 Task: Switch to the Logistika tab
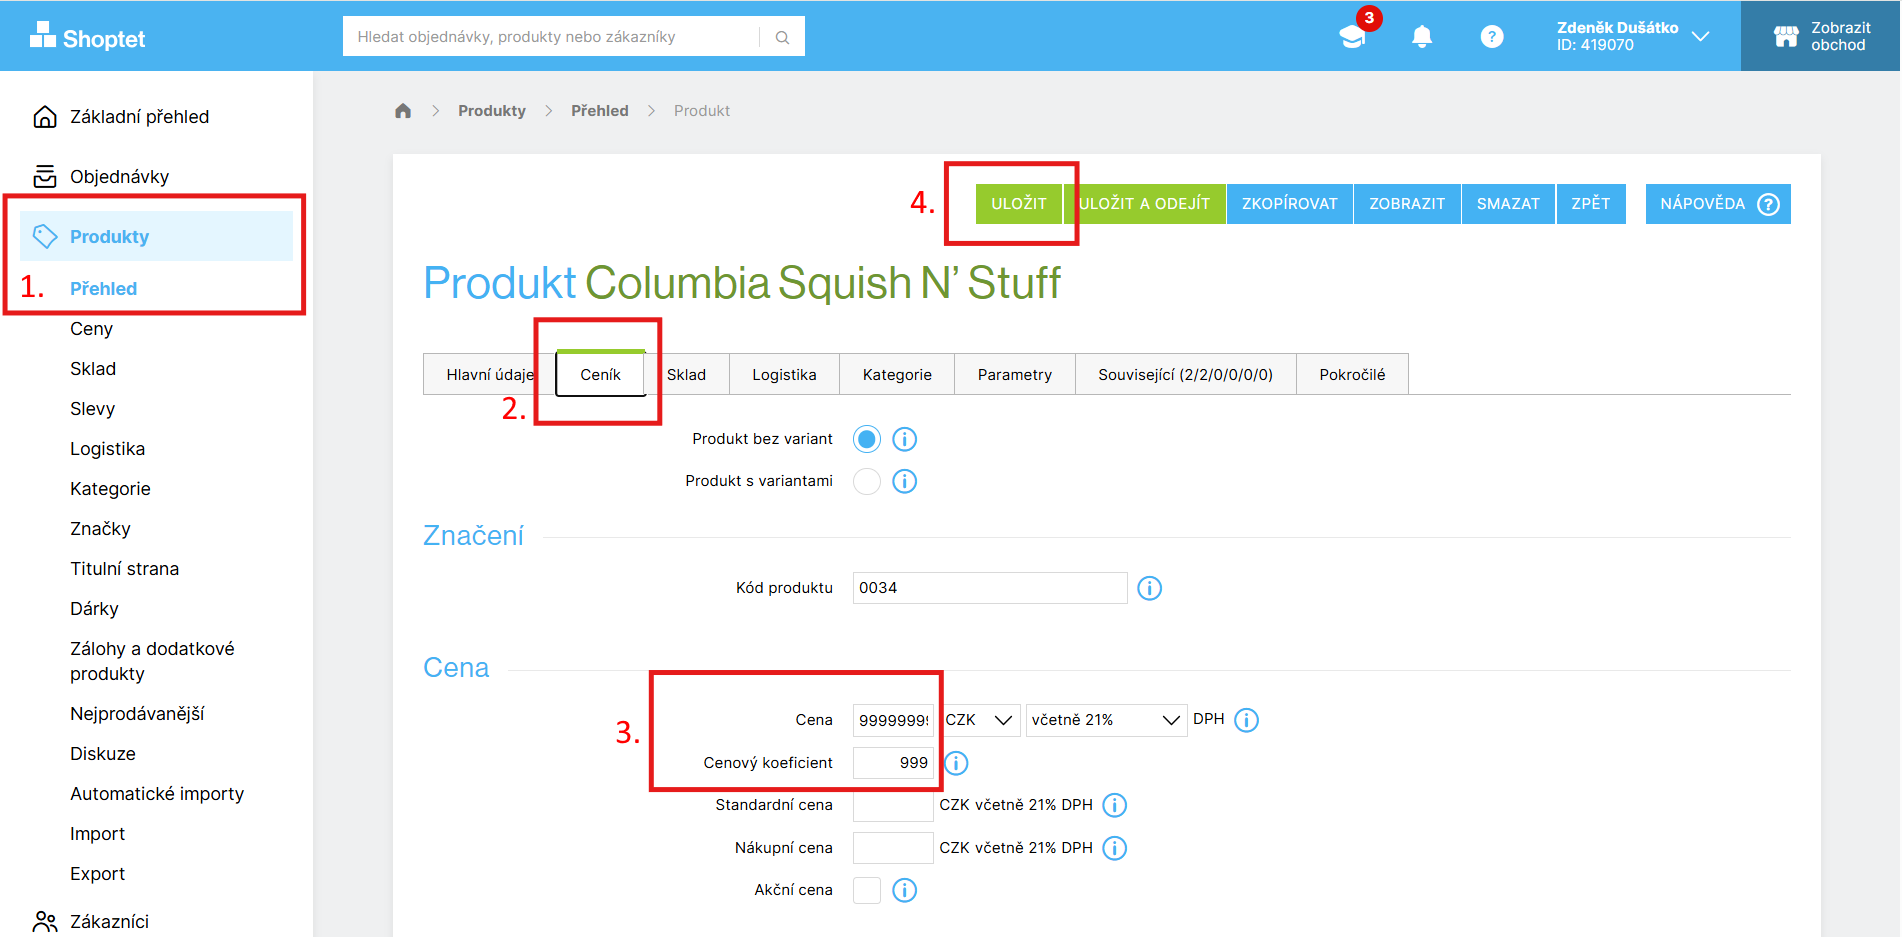785,374
